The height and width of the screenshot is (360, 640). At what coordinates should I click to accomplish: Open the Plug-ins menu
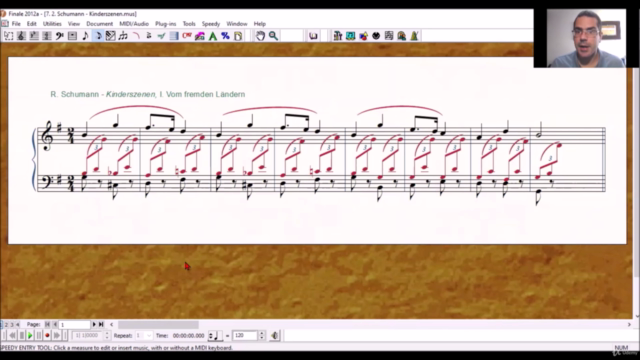tap(165, 24)
